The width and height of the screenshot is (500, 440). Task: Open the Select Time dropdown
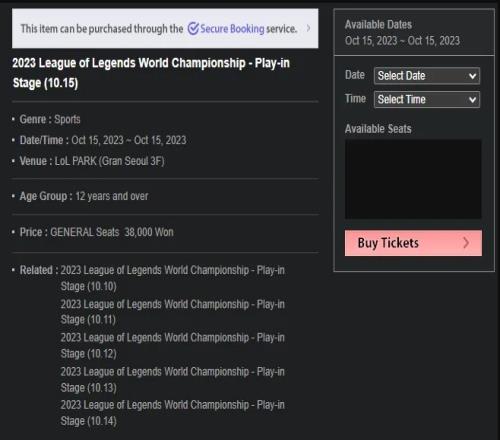pos(427,99)
